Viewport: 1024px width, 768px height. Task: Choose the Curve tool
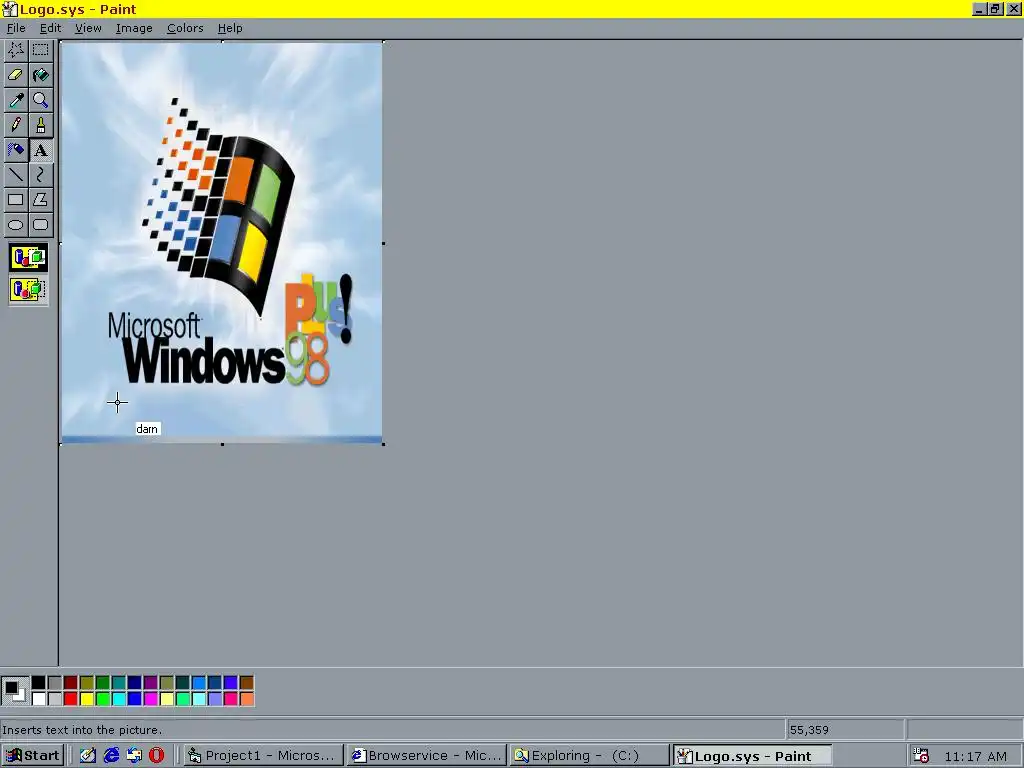[40, 175]
